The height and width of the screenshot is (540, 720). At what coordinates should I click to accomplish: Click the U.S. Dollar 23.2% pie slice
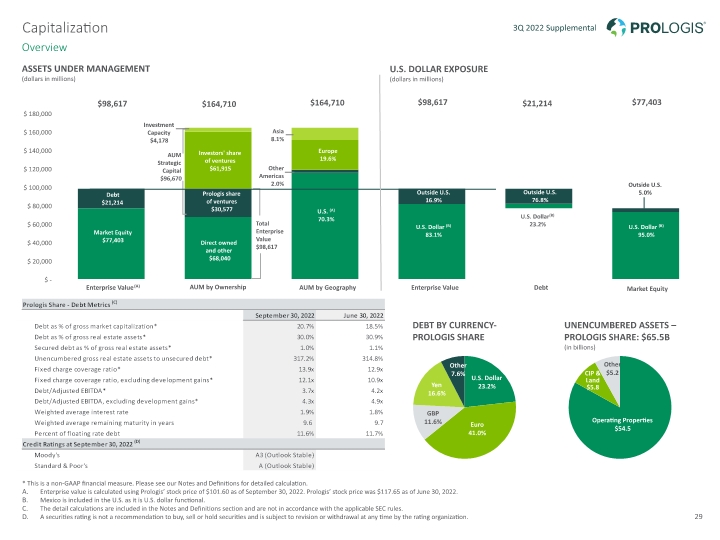pos(487,382)
